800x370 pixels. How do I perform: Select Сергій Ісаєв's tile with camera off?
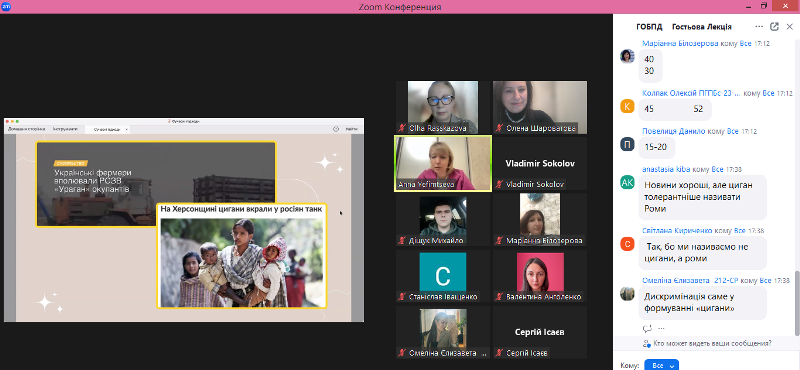(x=540, y=332)
